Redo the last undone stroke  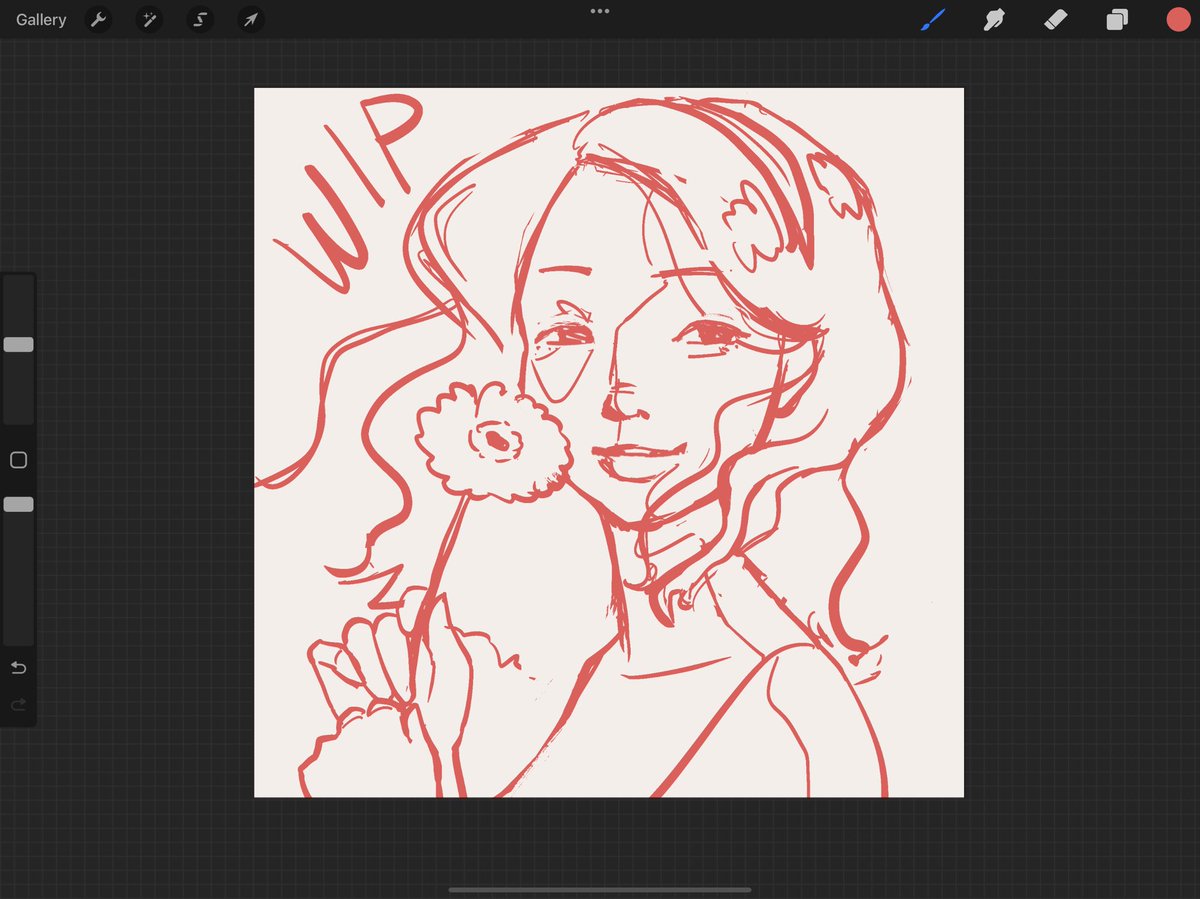[18, 705]
